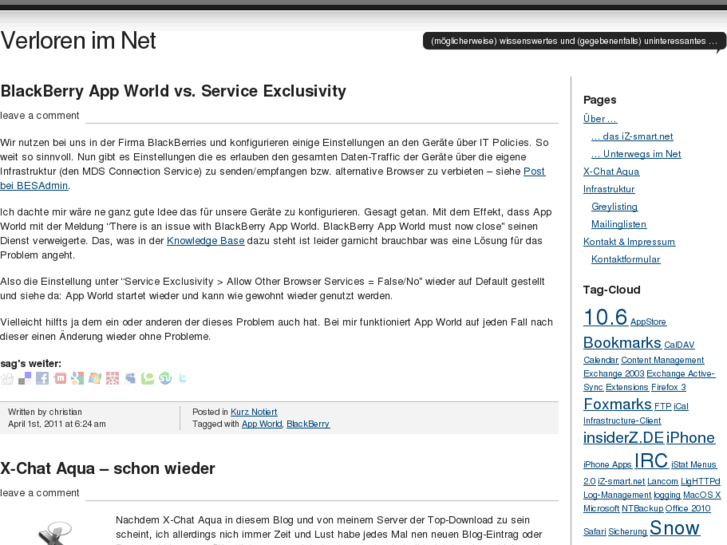Select the 'iPhone' tag
Screen dimensions: 727x545
(x=690, y=438)
